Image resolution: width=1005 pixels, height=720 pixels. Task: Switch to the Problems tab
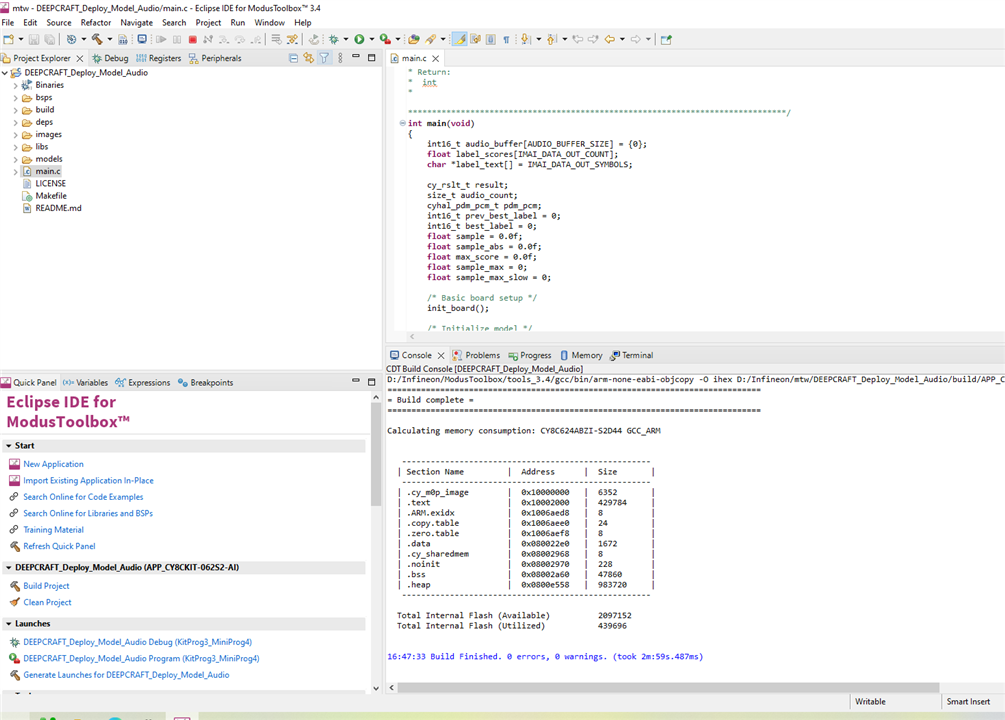click(476, 355)
